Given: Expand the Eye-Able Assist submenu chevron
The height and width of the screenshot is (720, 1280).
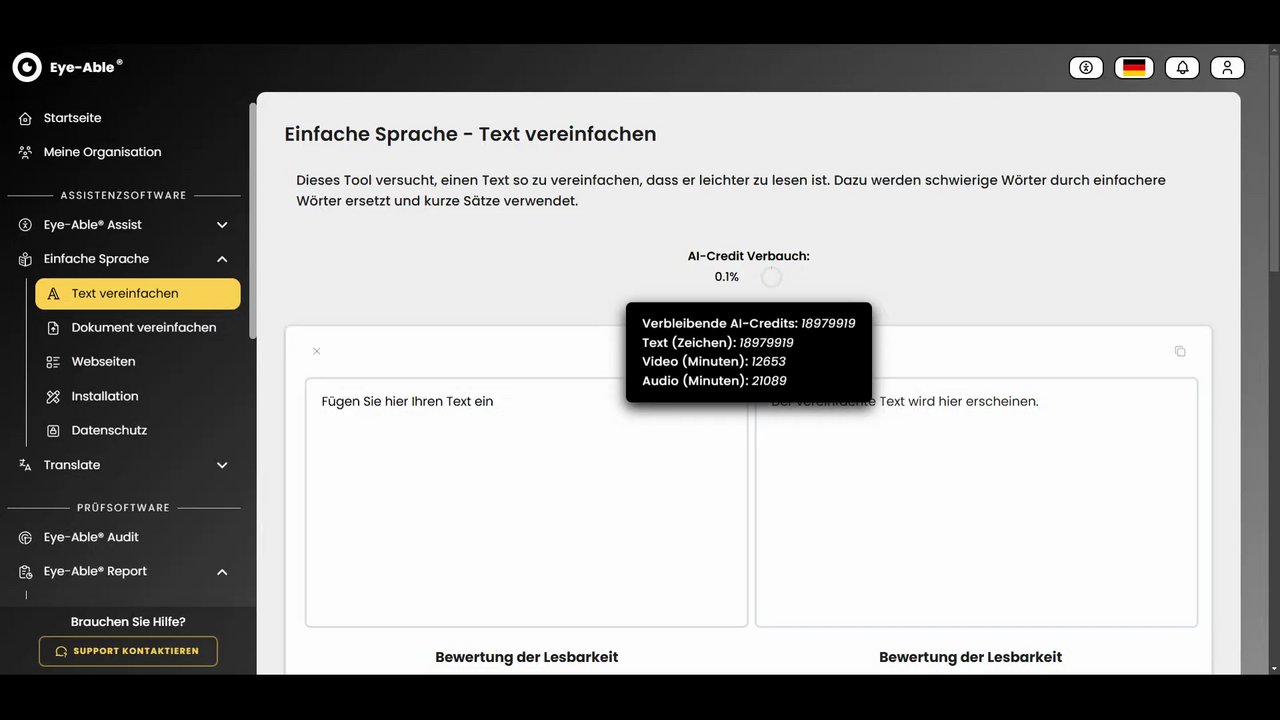Looking at the screenshot, I should (x=222, y=225).
